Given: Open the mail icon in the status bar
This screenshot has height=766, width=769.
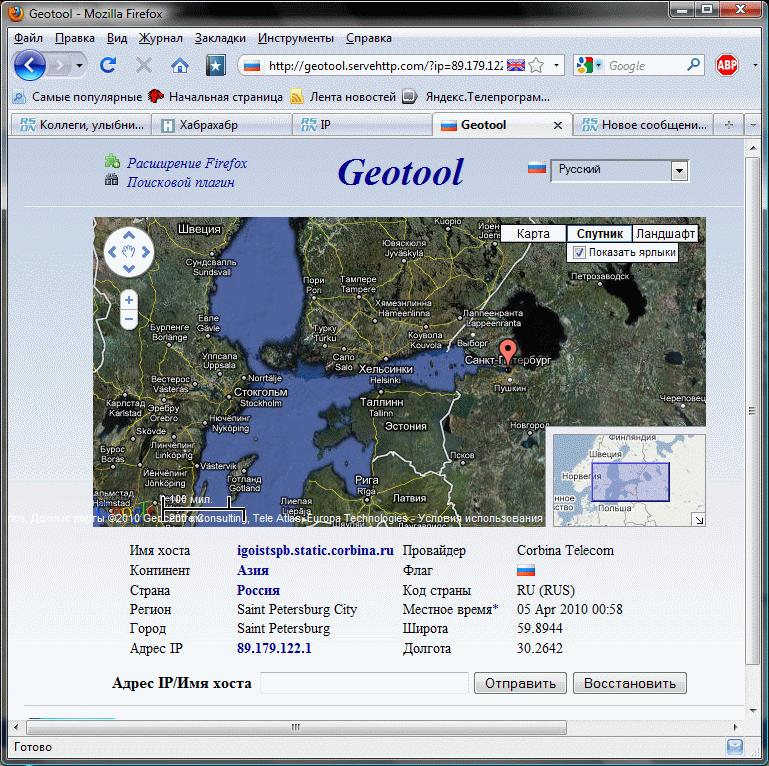Looking at the screenshot, I should 734,747.
